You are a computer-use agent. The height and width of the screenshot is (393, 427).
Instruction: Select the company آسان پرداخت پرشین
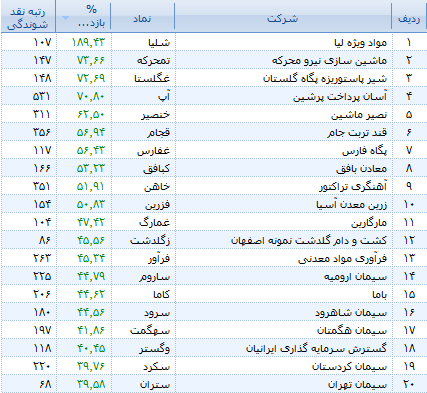click(340, 97)
